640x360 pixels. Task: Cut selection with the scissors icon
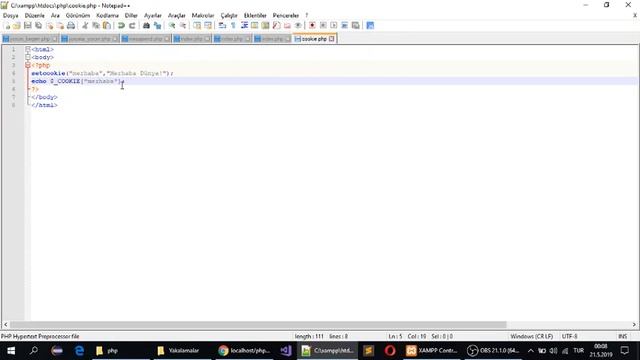(x=85, y=26)
